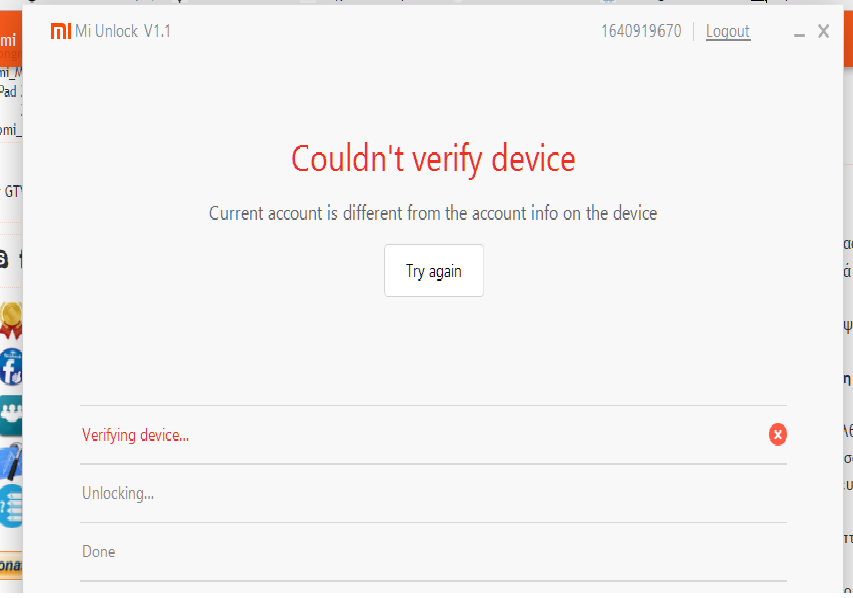Click the orange Donate button at bottom left
Image resolution: width=853 pixels, height=598 pixels.
(x=10, y=566)
